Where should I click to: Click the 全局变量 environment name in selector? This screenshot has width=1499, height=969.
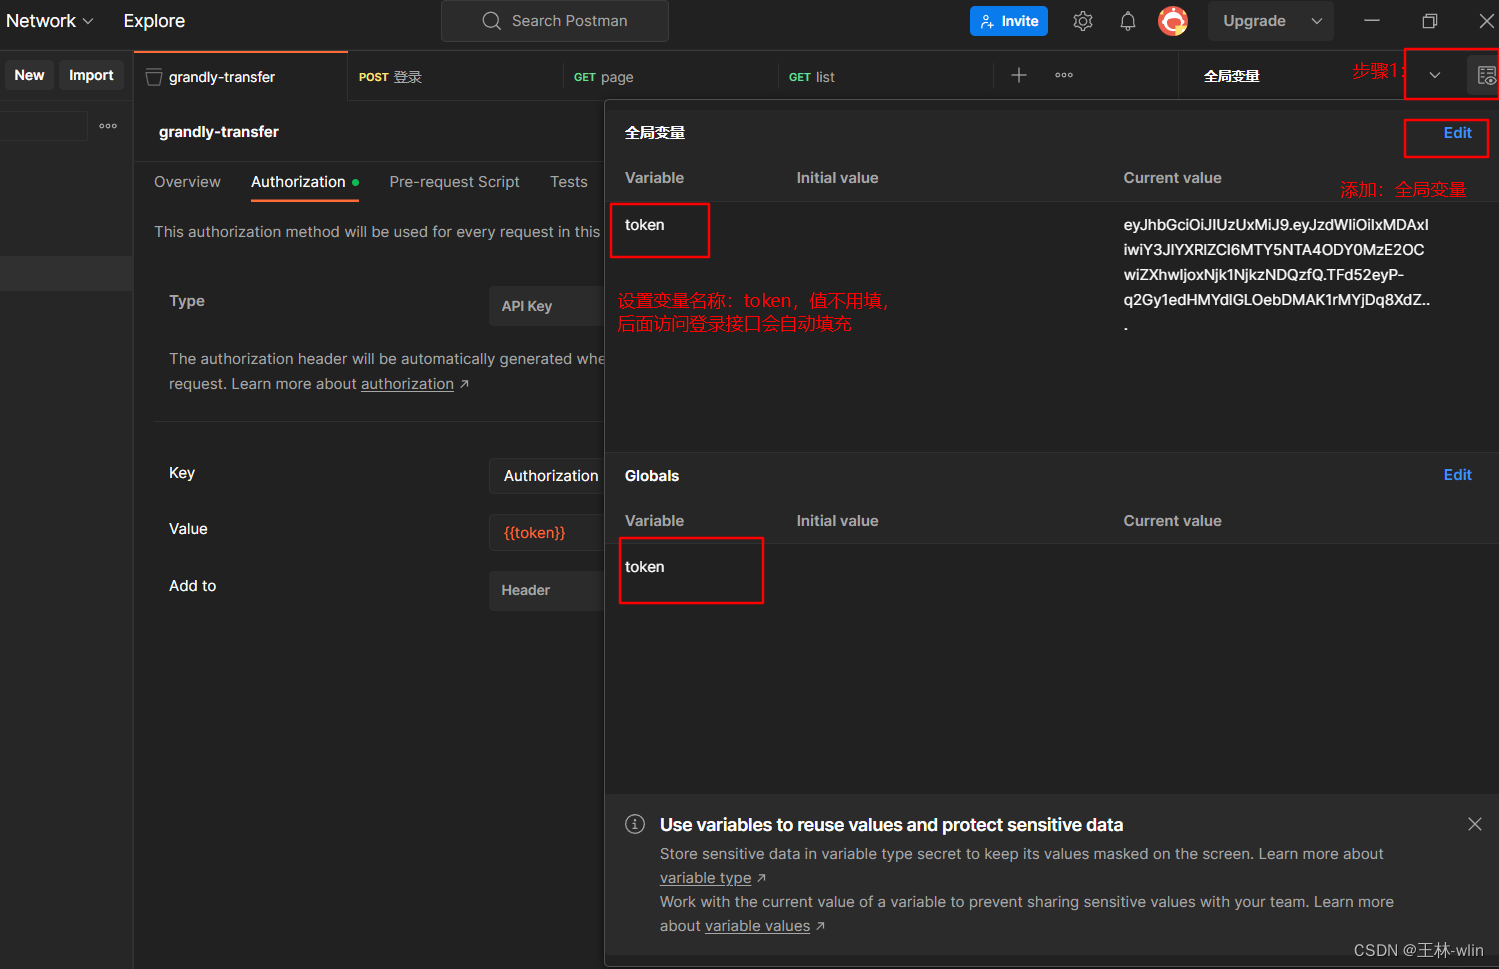(x=1231, y=76)
